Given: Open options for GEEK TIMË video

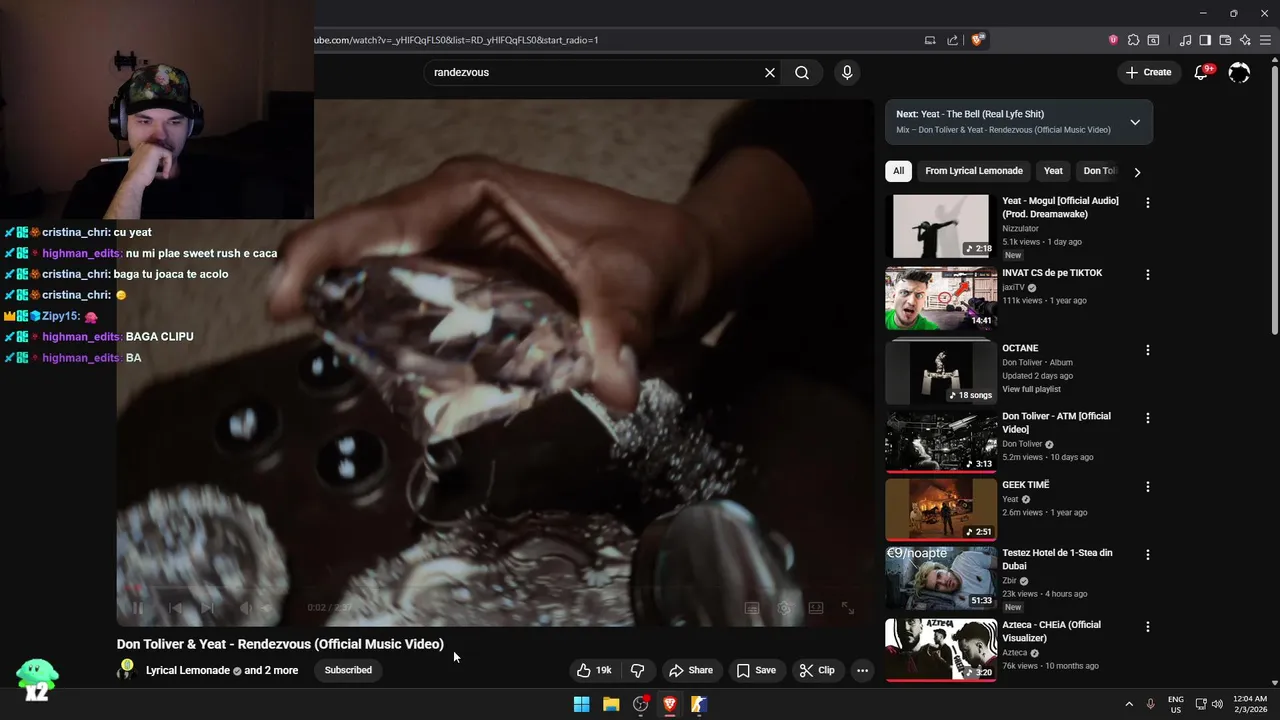Looking at the screenshot, I should point(1148,487).
